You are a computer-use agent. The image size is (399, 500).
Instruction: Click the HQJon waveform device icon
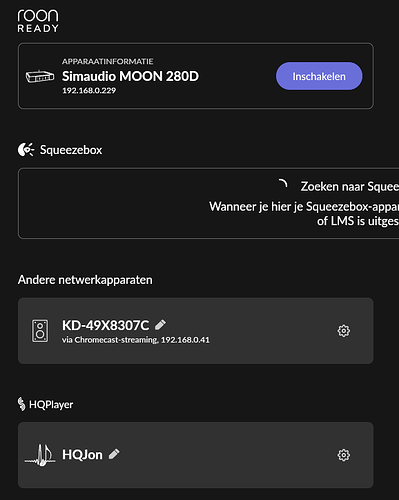pos(40,455)
